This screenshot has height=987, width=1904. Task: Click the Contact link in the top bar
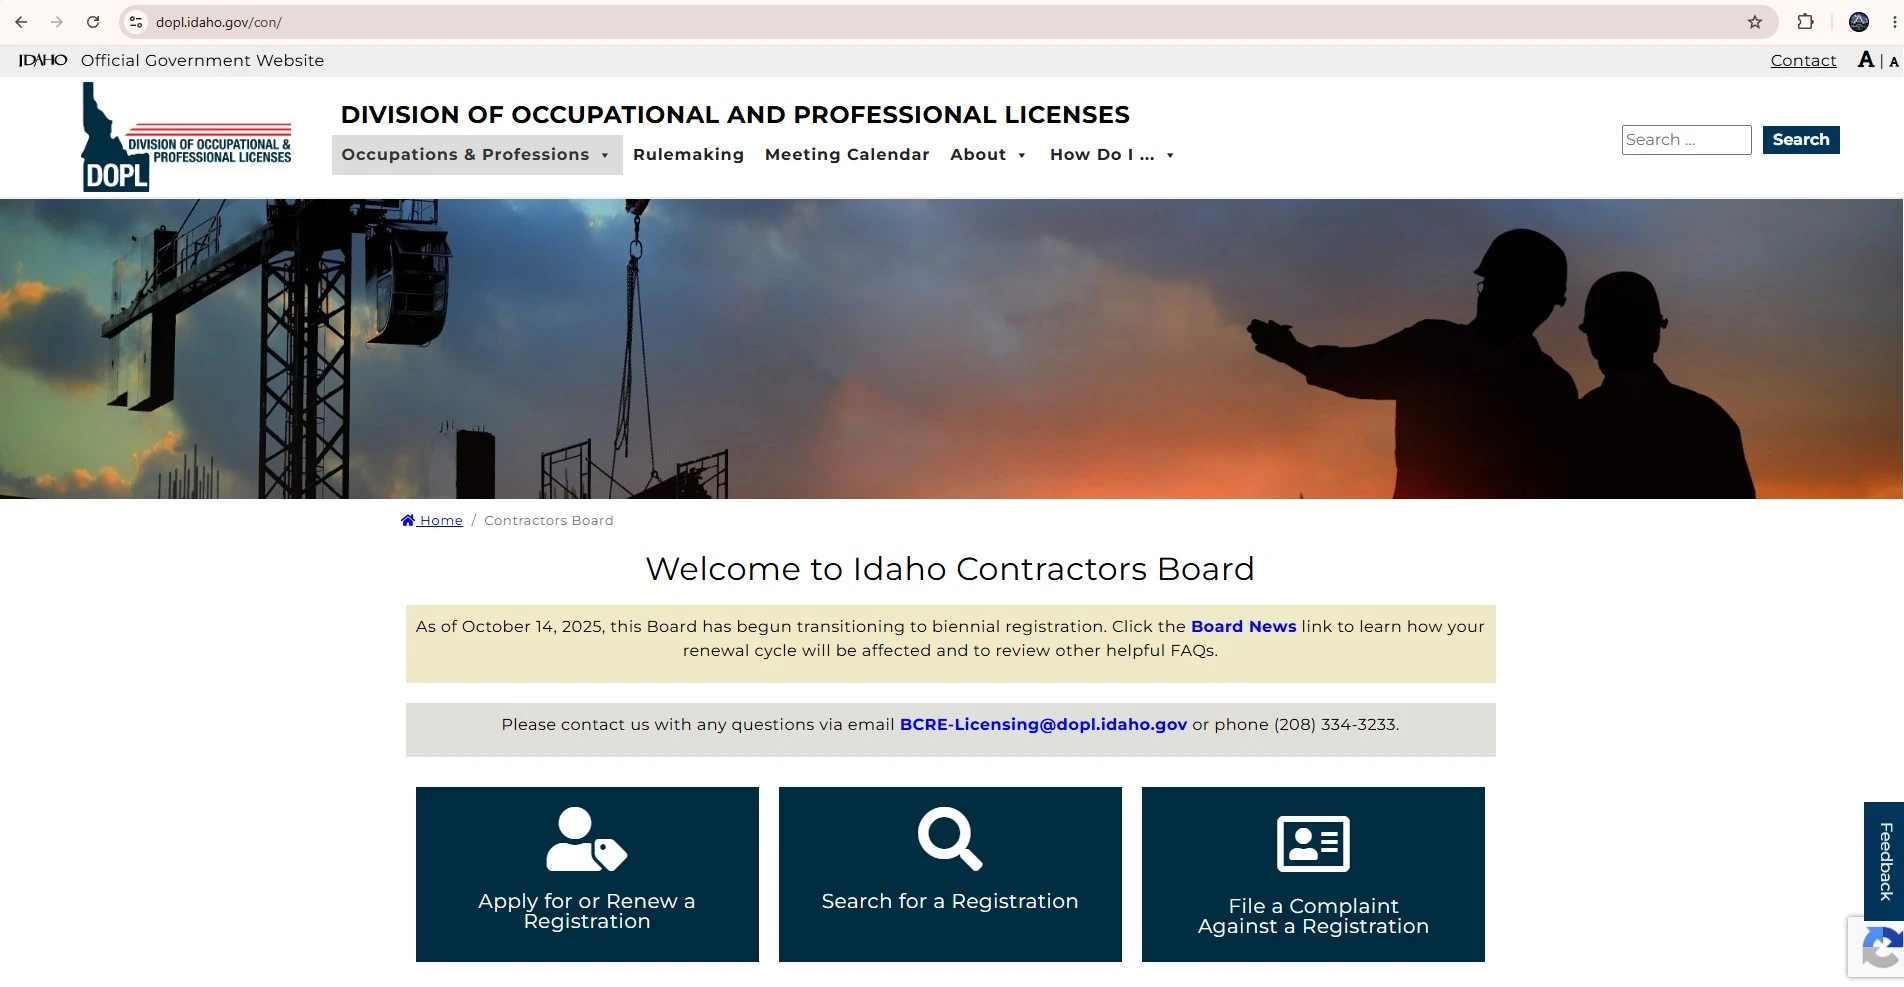pyautogui.click(x=1803, y=60)
